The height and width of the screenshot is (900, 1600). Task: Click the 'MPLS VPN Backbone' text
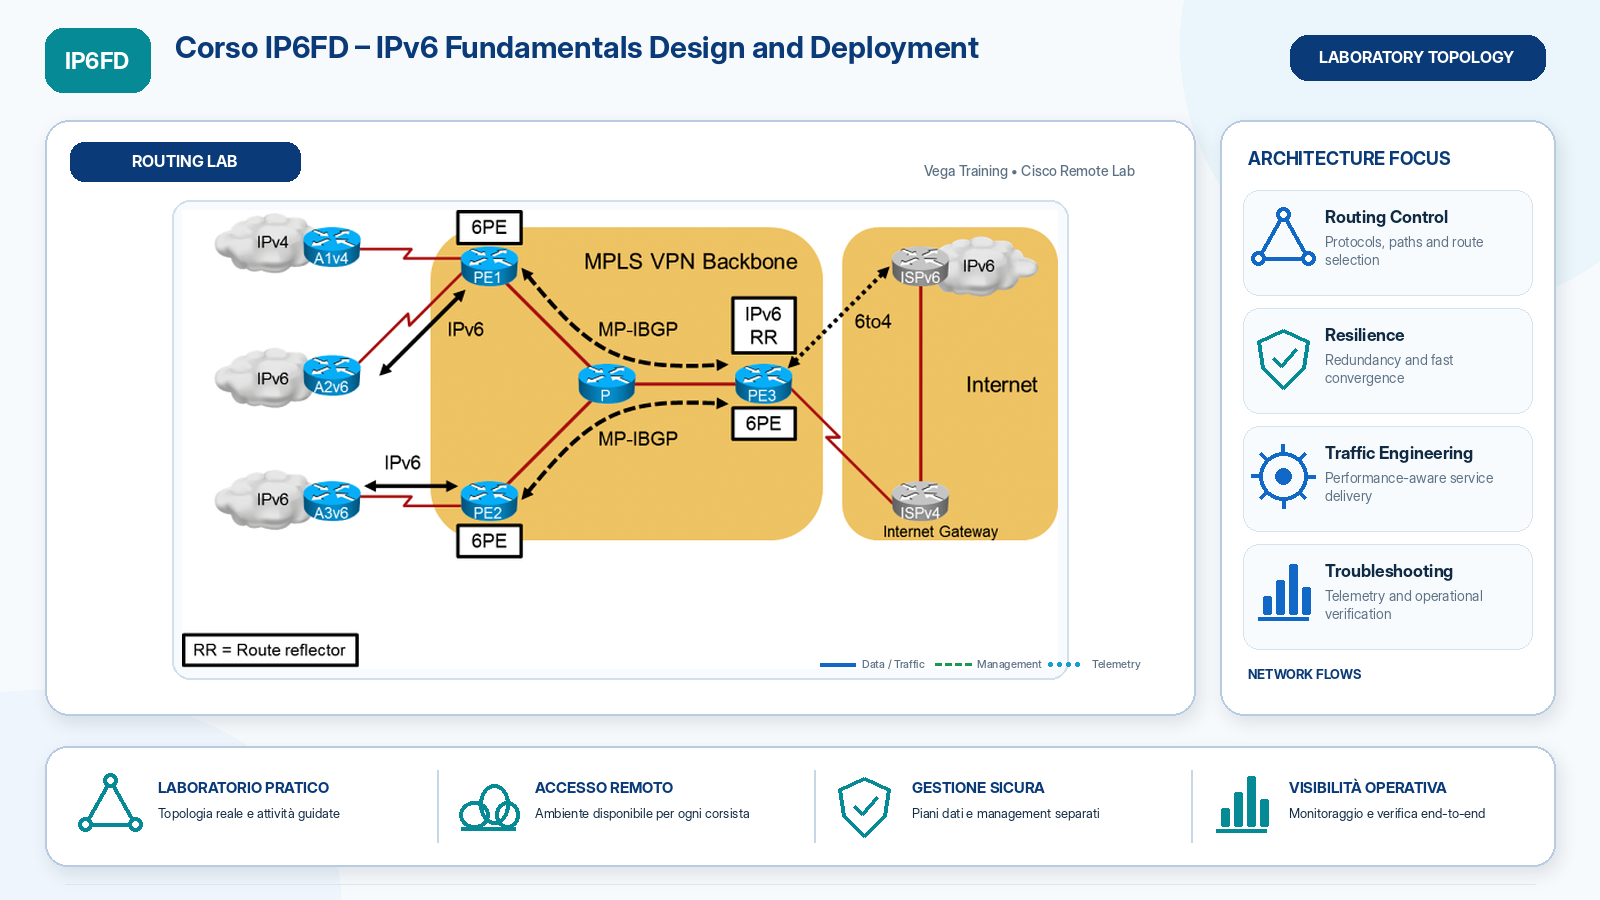click(x=691, y=262)
